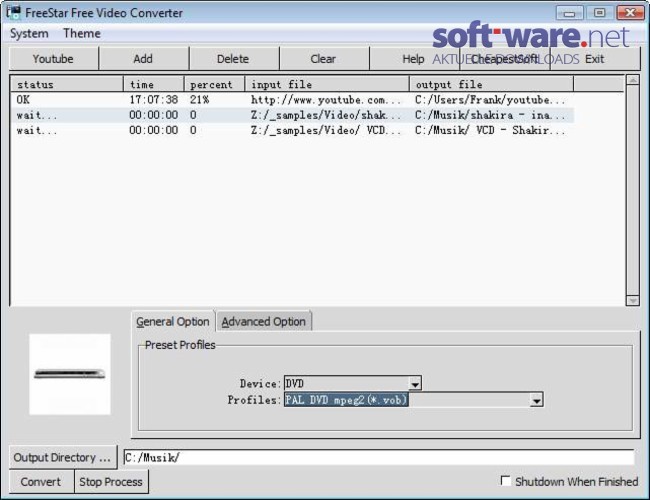
Task: Open the Theme menu
Action: 82,34
